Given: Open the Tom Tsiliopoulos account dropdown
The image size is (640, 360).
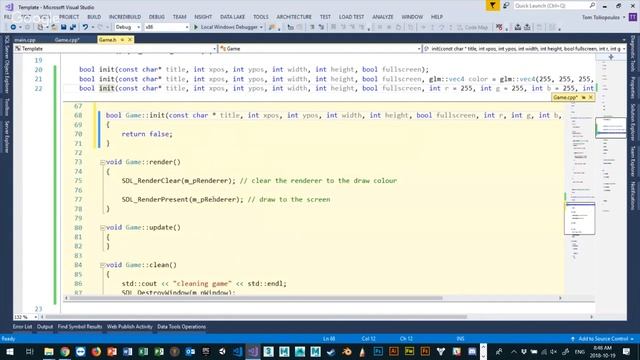Looking at the screenshot, I should point(603,17).
